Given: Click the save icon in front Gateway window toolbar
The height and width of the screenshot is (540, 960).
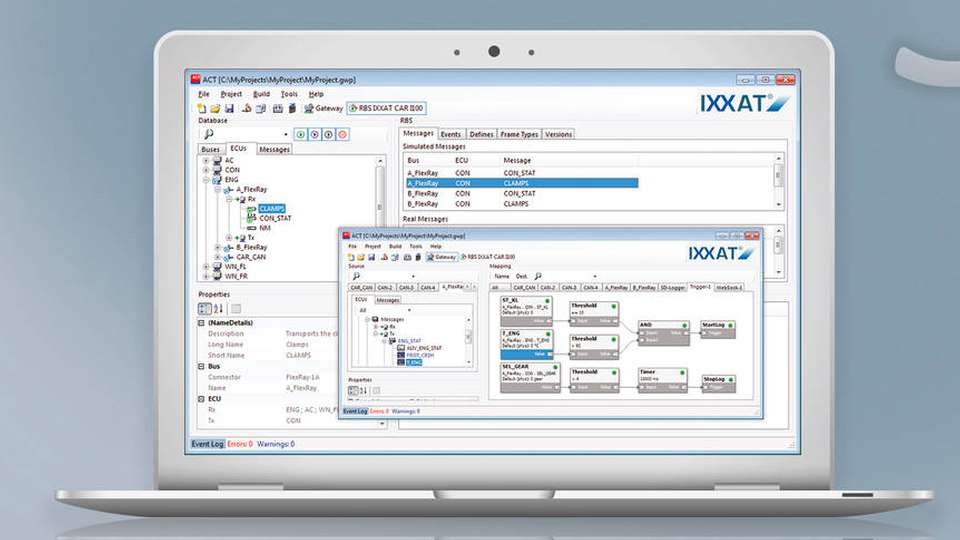Looking at the screenshot, I should tap(371, 257).
